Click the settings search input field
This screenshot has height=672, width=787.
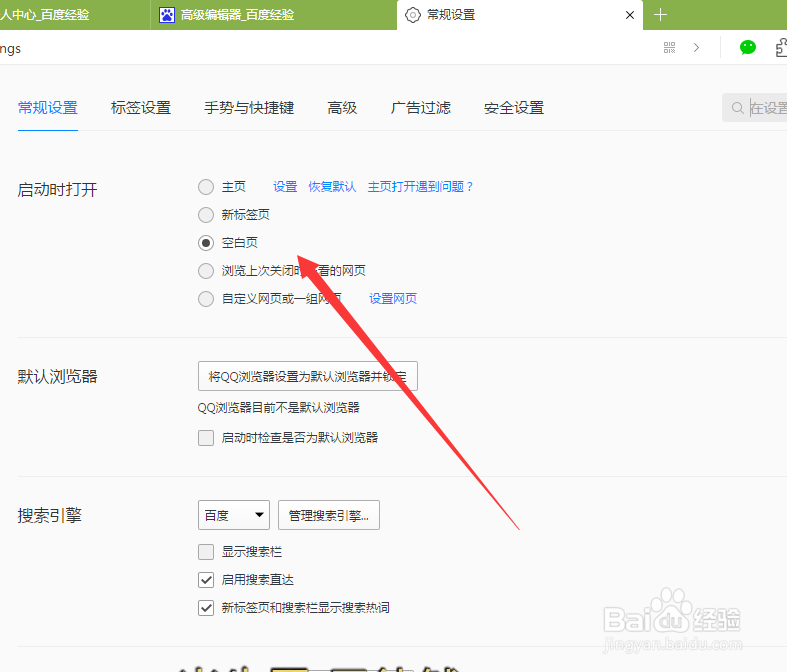pyautogui.click(x=754, y=108)
